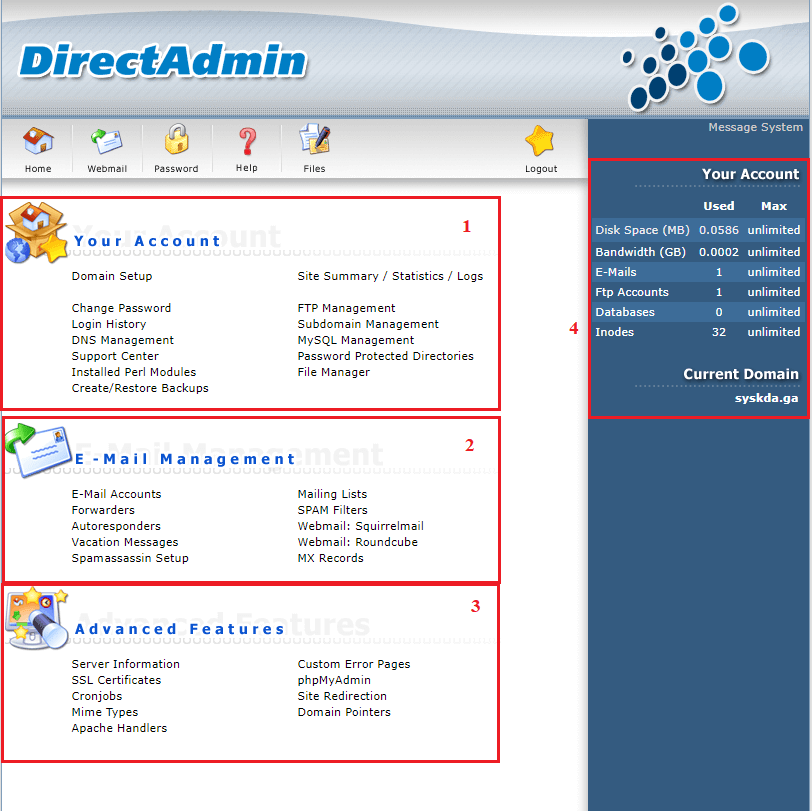Click the Inodes row label

(614, 332)
